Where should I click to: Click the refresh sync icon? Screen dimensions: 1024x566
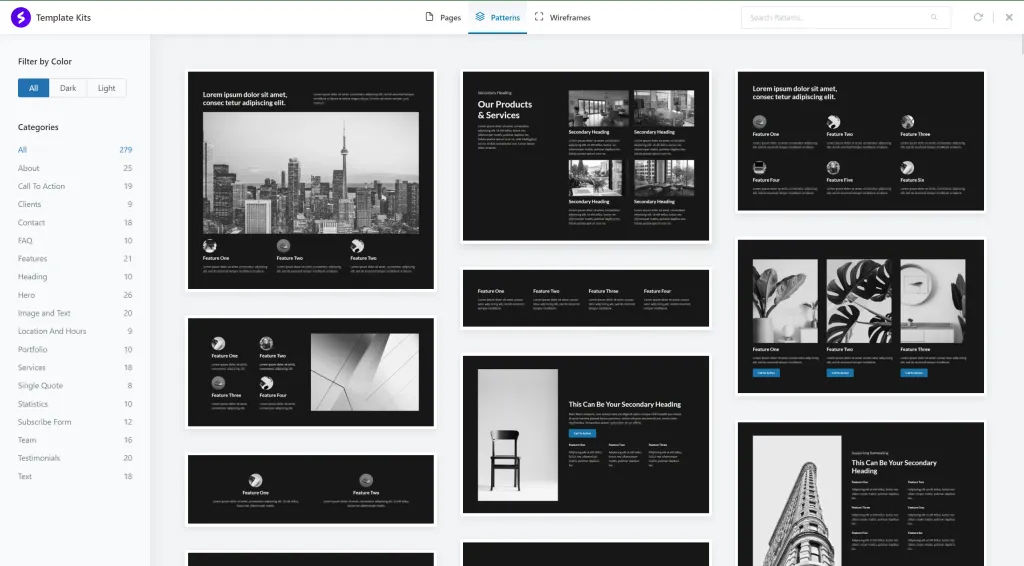point(978,17)
